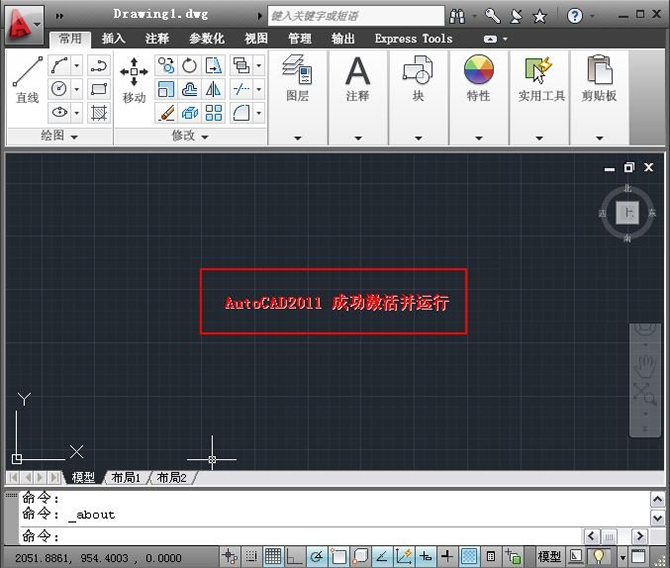Click the keyword search input field

356,16
